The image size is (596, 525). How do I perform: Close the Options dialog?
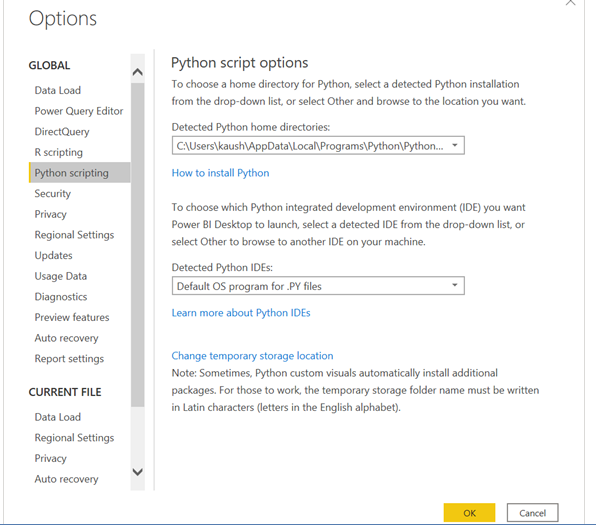point(571,2)
